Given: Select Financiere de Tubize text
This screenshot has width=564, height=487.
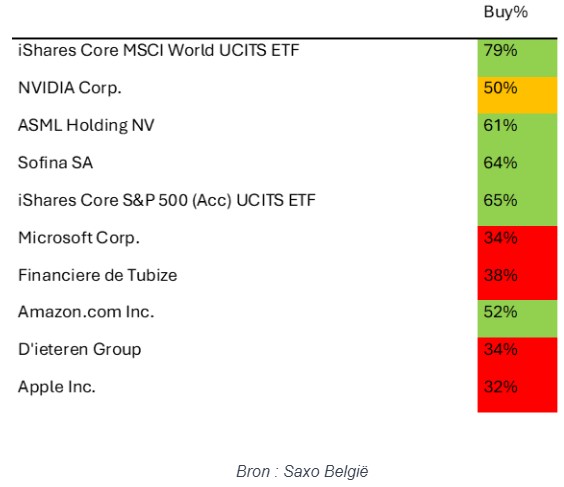Looking at the screenshot, I should [97, 275].
